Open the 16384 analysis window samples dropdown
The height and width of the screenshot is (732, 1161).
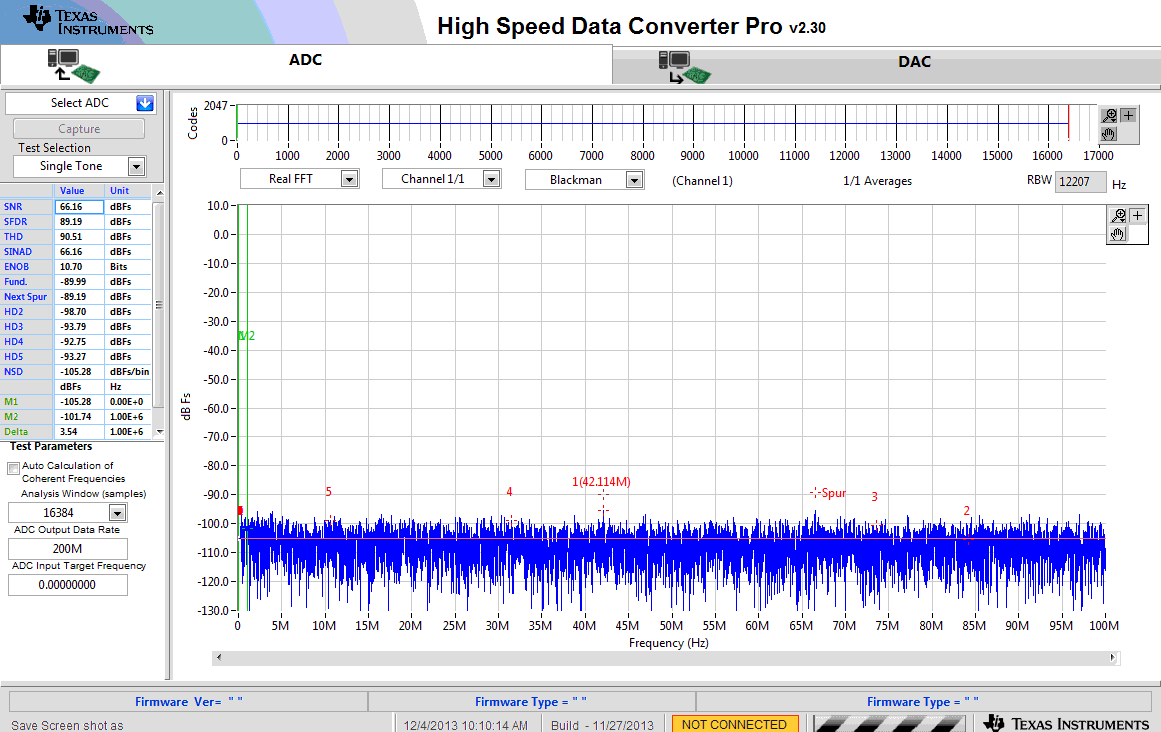pyautogui.click(x=118, y=513)
